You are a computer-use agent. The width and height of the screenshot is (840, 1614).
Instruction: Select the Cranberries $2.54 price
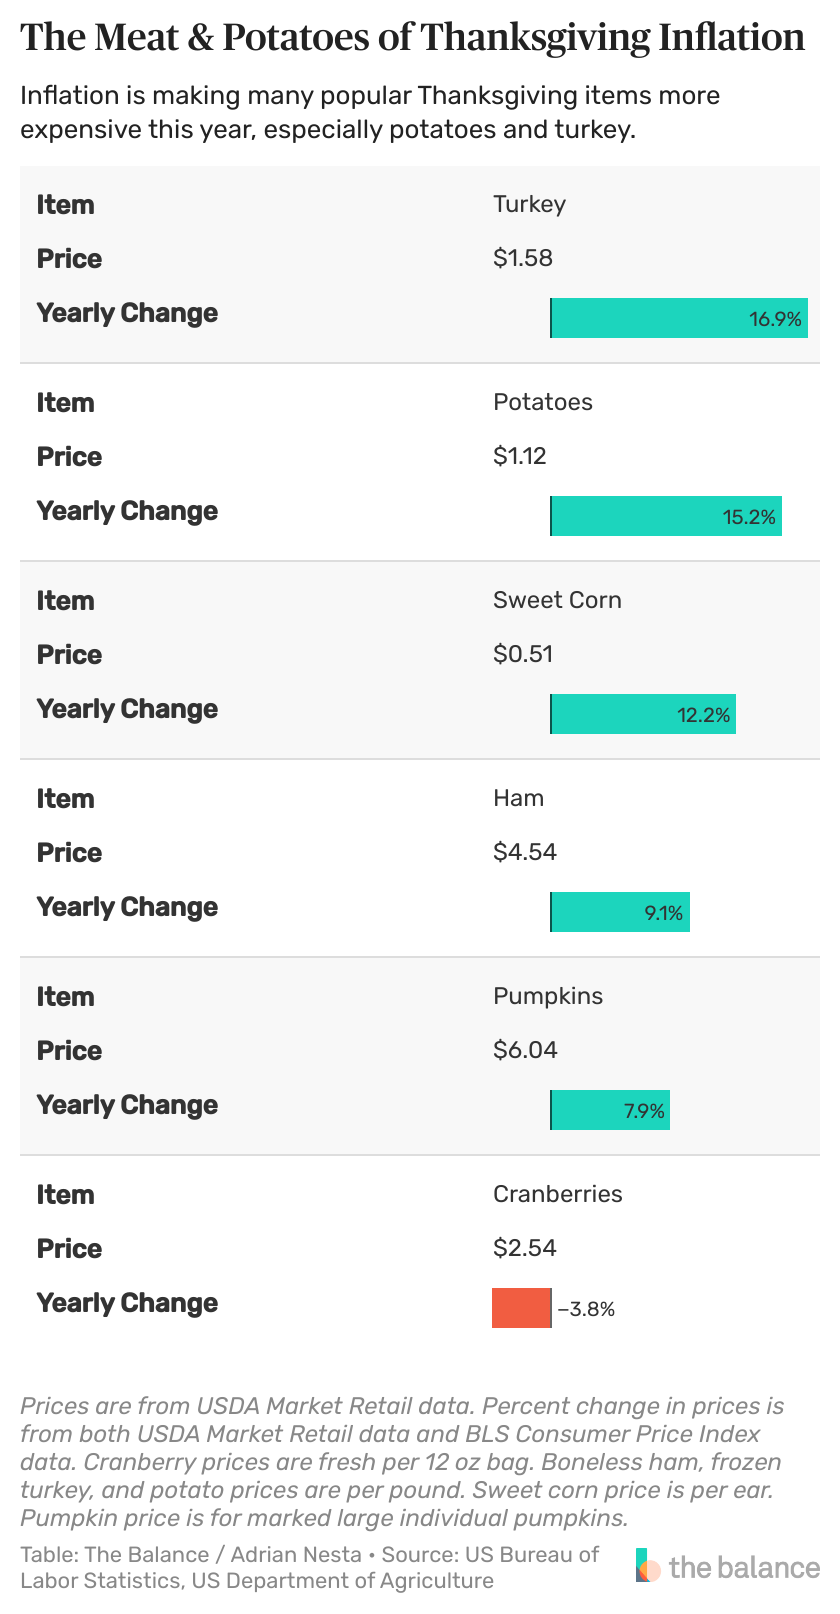click(525, 1248)
